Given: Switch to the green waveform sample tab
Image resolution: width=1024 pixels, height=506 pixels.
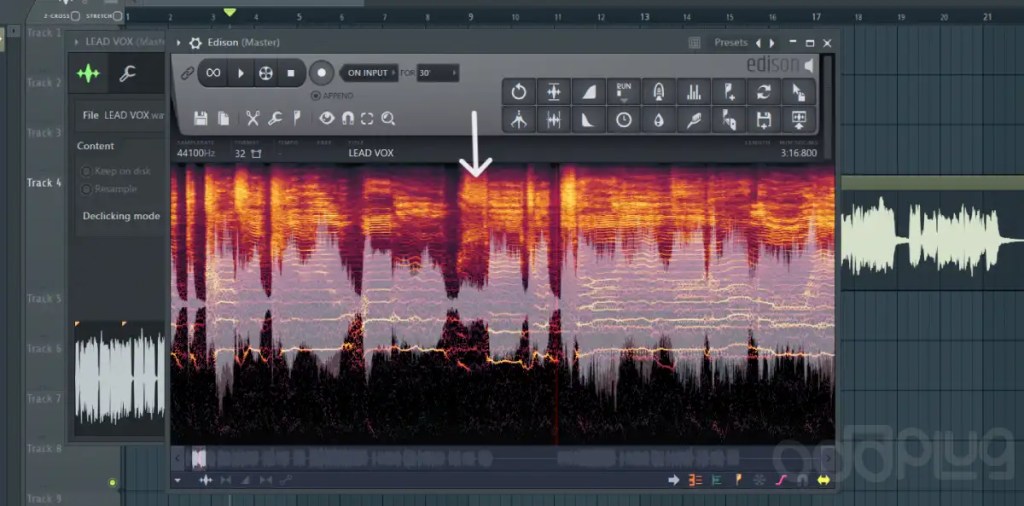Looking at the screenshot, I should point(88,73).
